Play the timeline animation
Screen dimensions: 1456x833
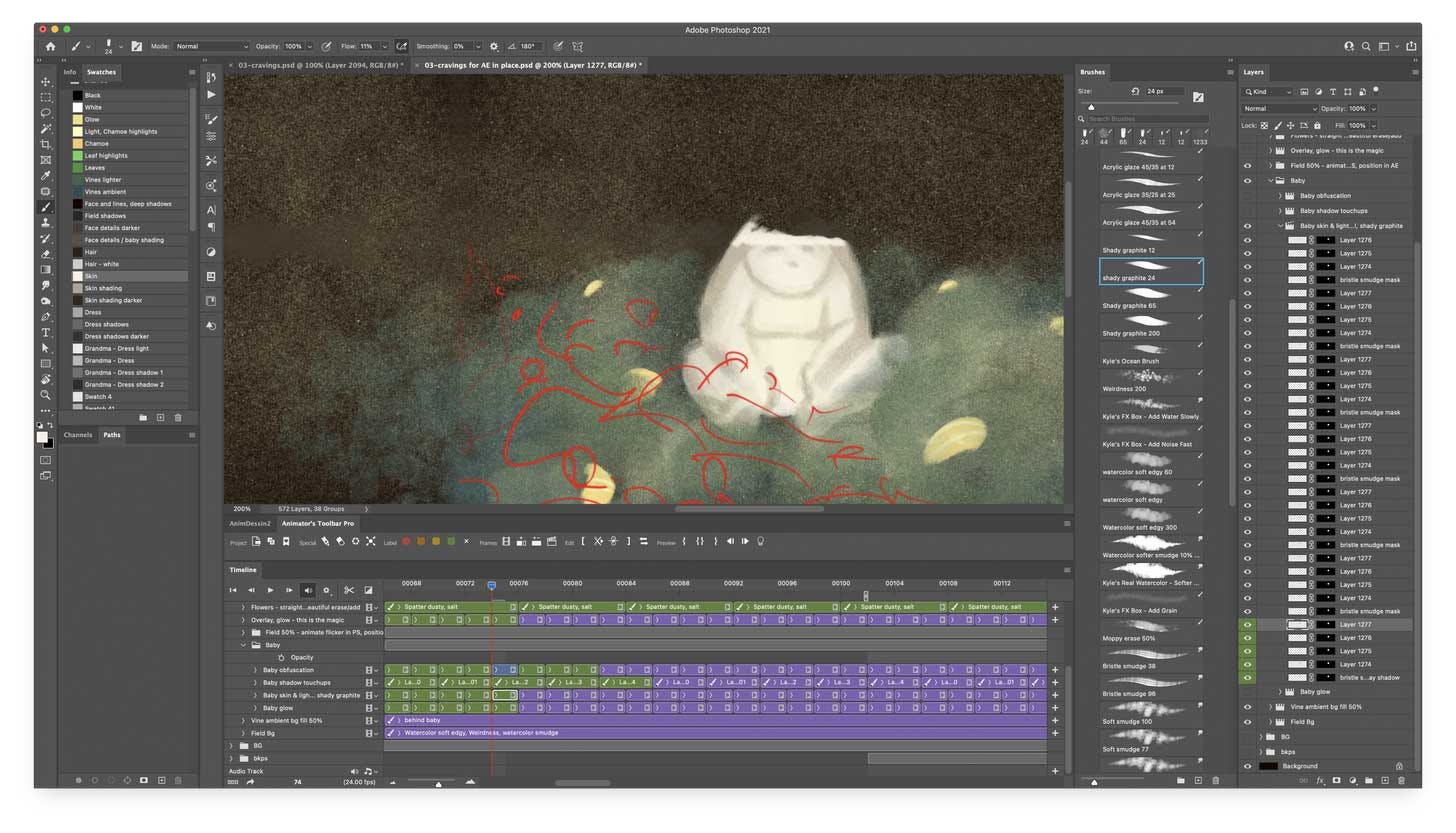coord(270,590)
